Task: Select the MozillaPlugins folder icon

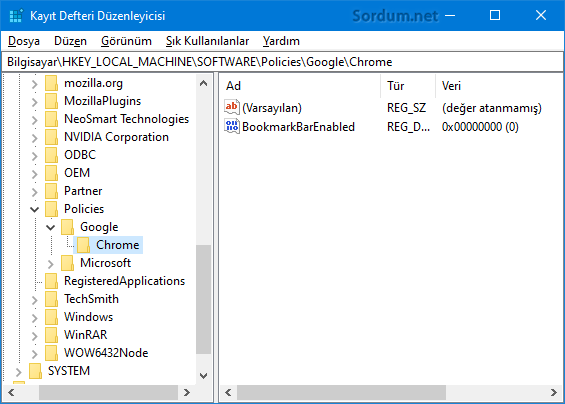Action: point(52,101)
